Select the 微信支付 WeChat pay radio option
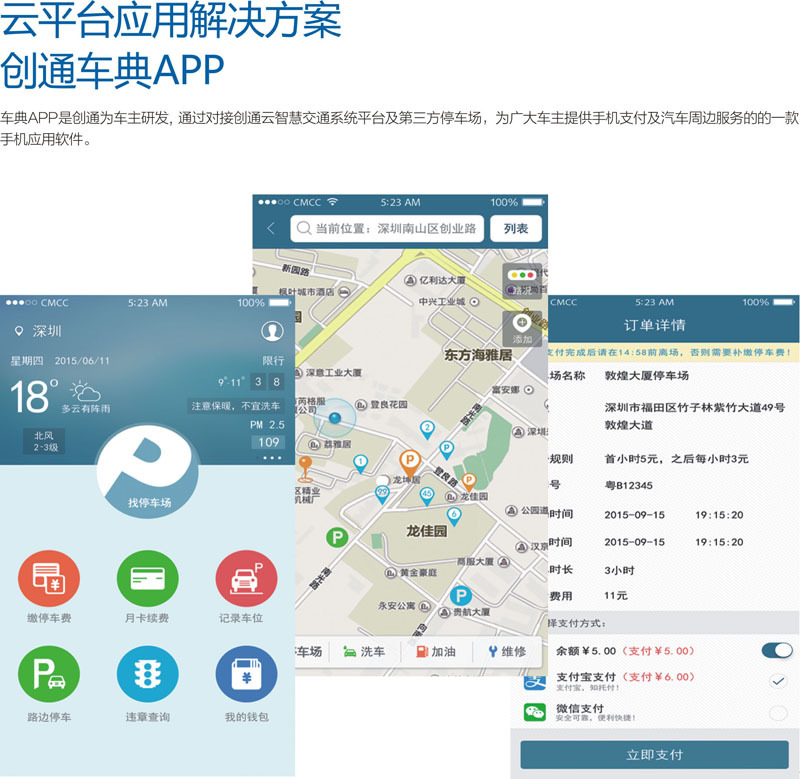Screen dimensions: 800x779 (778, 712)
